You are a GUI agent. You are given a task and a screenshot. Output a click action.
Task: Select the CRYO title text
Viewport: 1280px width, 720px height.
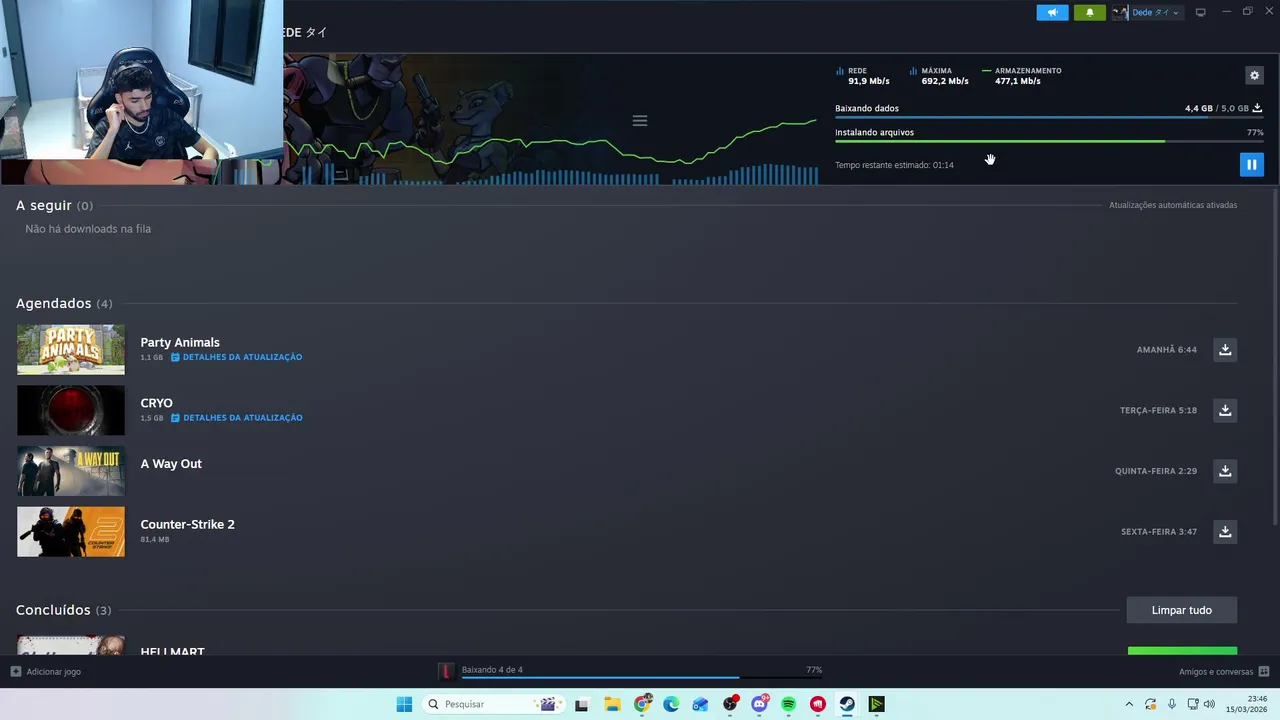click(156, 403)
